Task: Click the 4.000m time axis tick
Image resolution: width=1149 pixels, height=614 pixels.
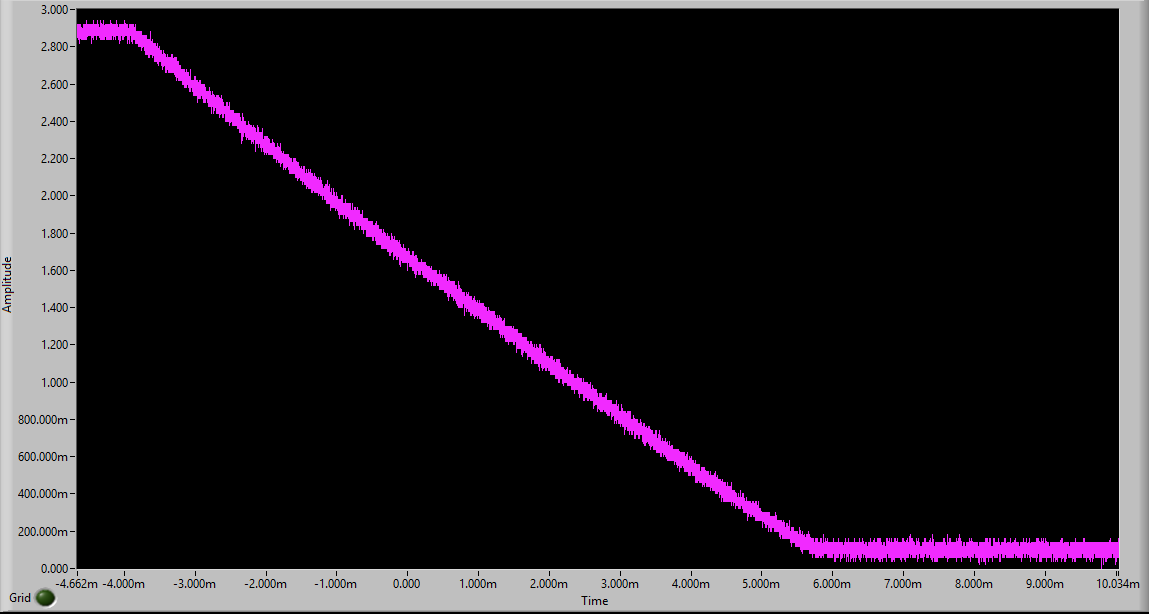Action: 690,584
